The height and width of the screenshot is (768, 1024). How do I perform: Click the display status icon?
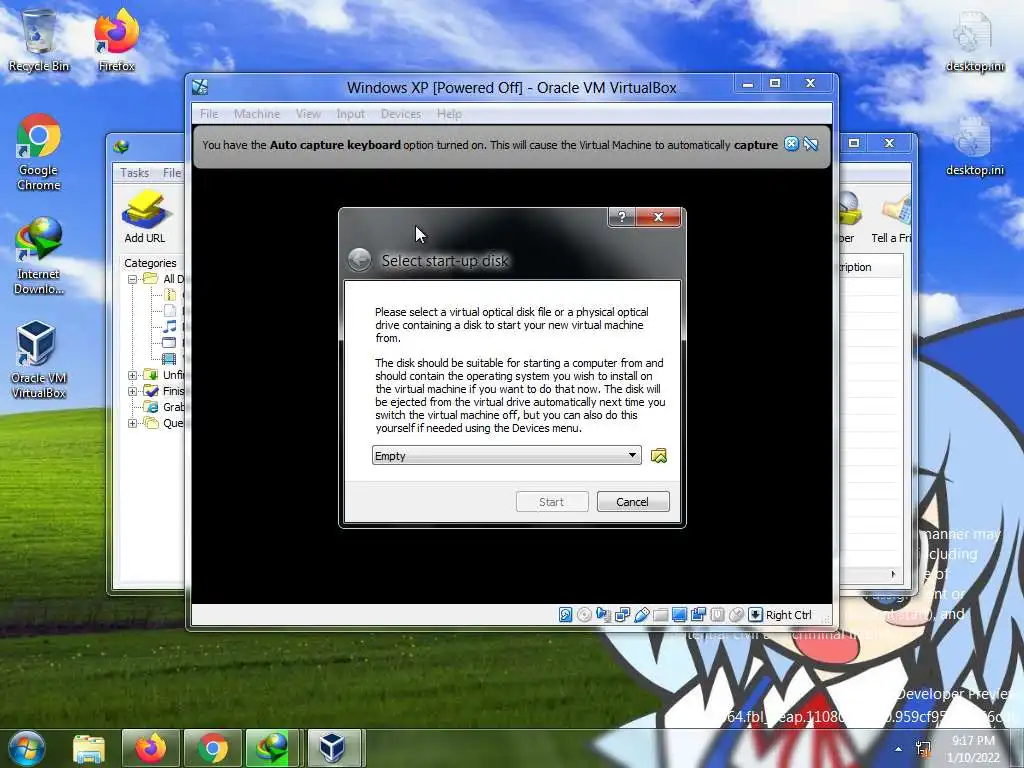[x=679, y=615]
